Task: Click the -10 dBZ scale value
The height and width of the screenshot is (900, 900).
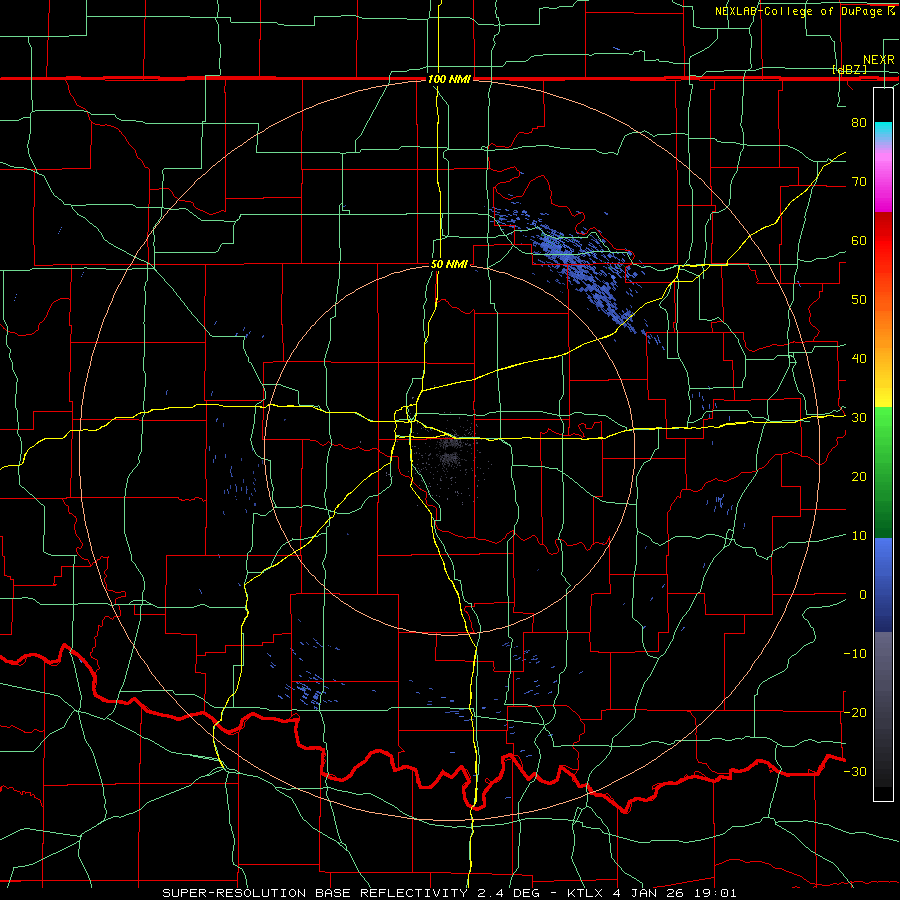Action: 855,654
